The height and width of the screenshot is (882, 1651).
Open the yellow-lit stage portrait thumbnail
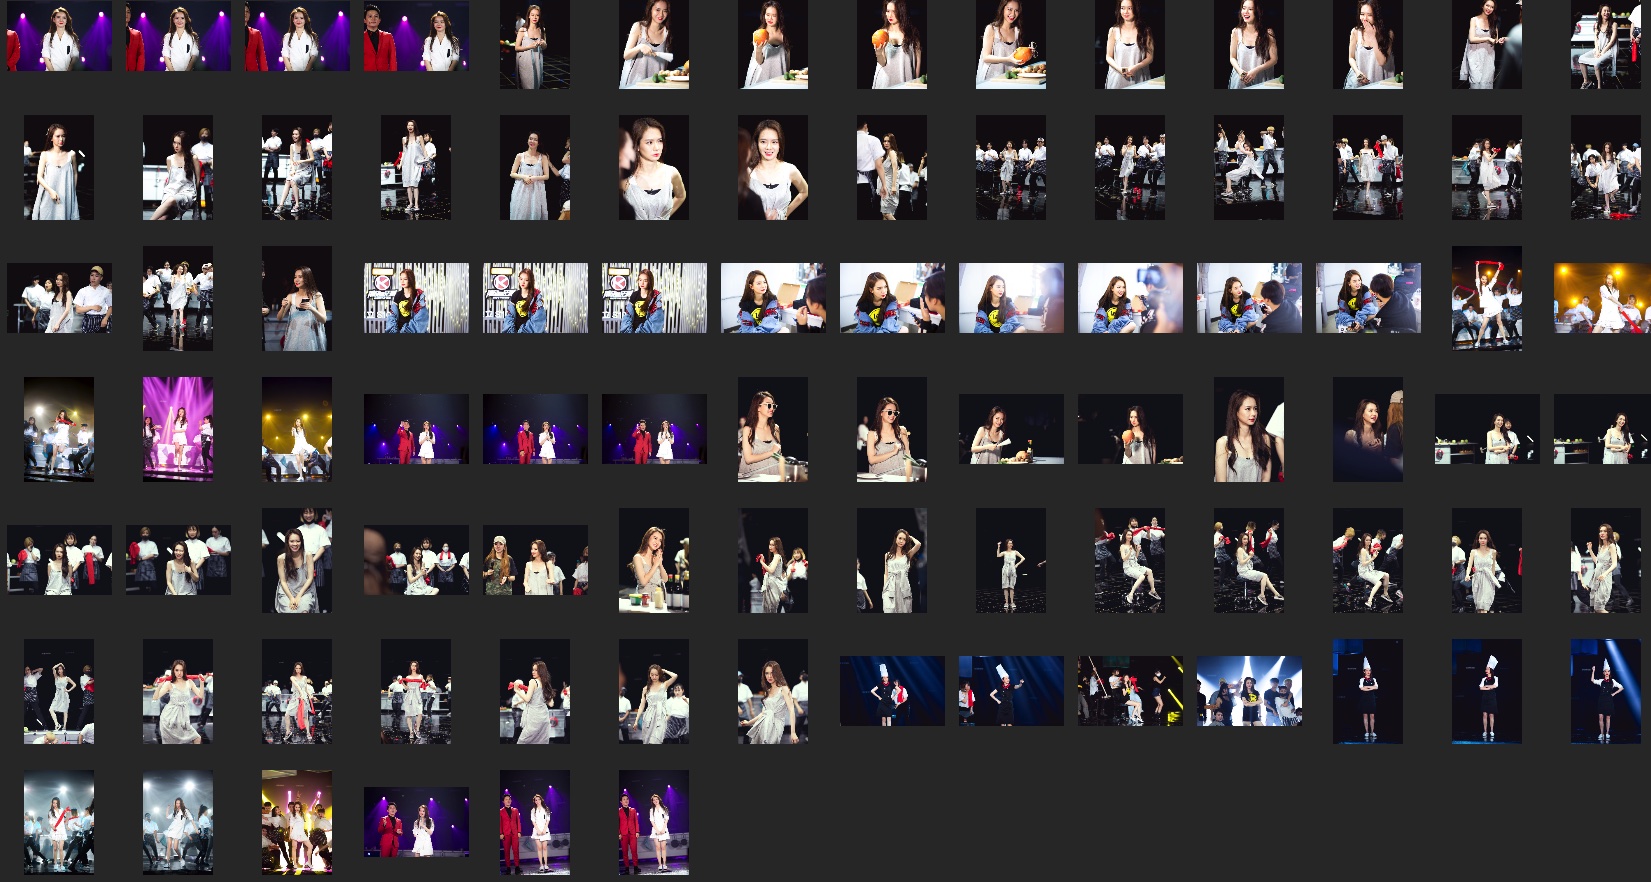(x=297, y=429)
